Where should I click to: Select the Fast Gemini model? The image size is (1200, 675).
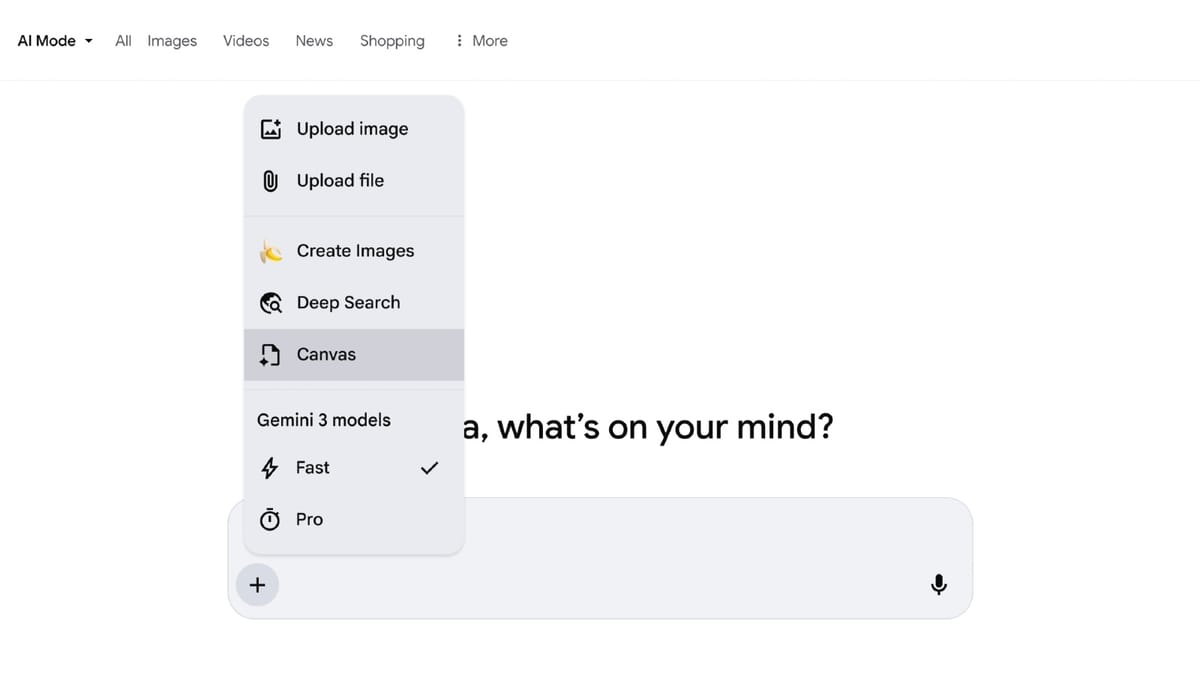[311, 467]
